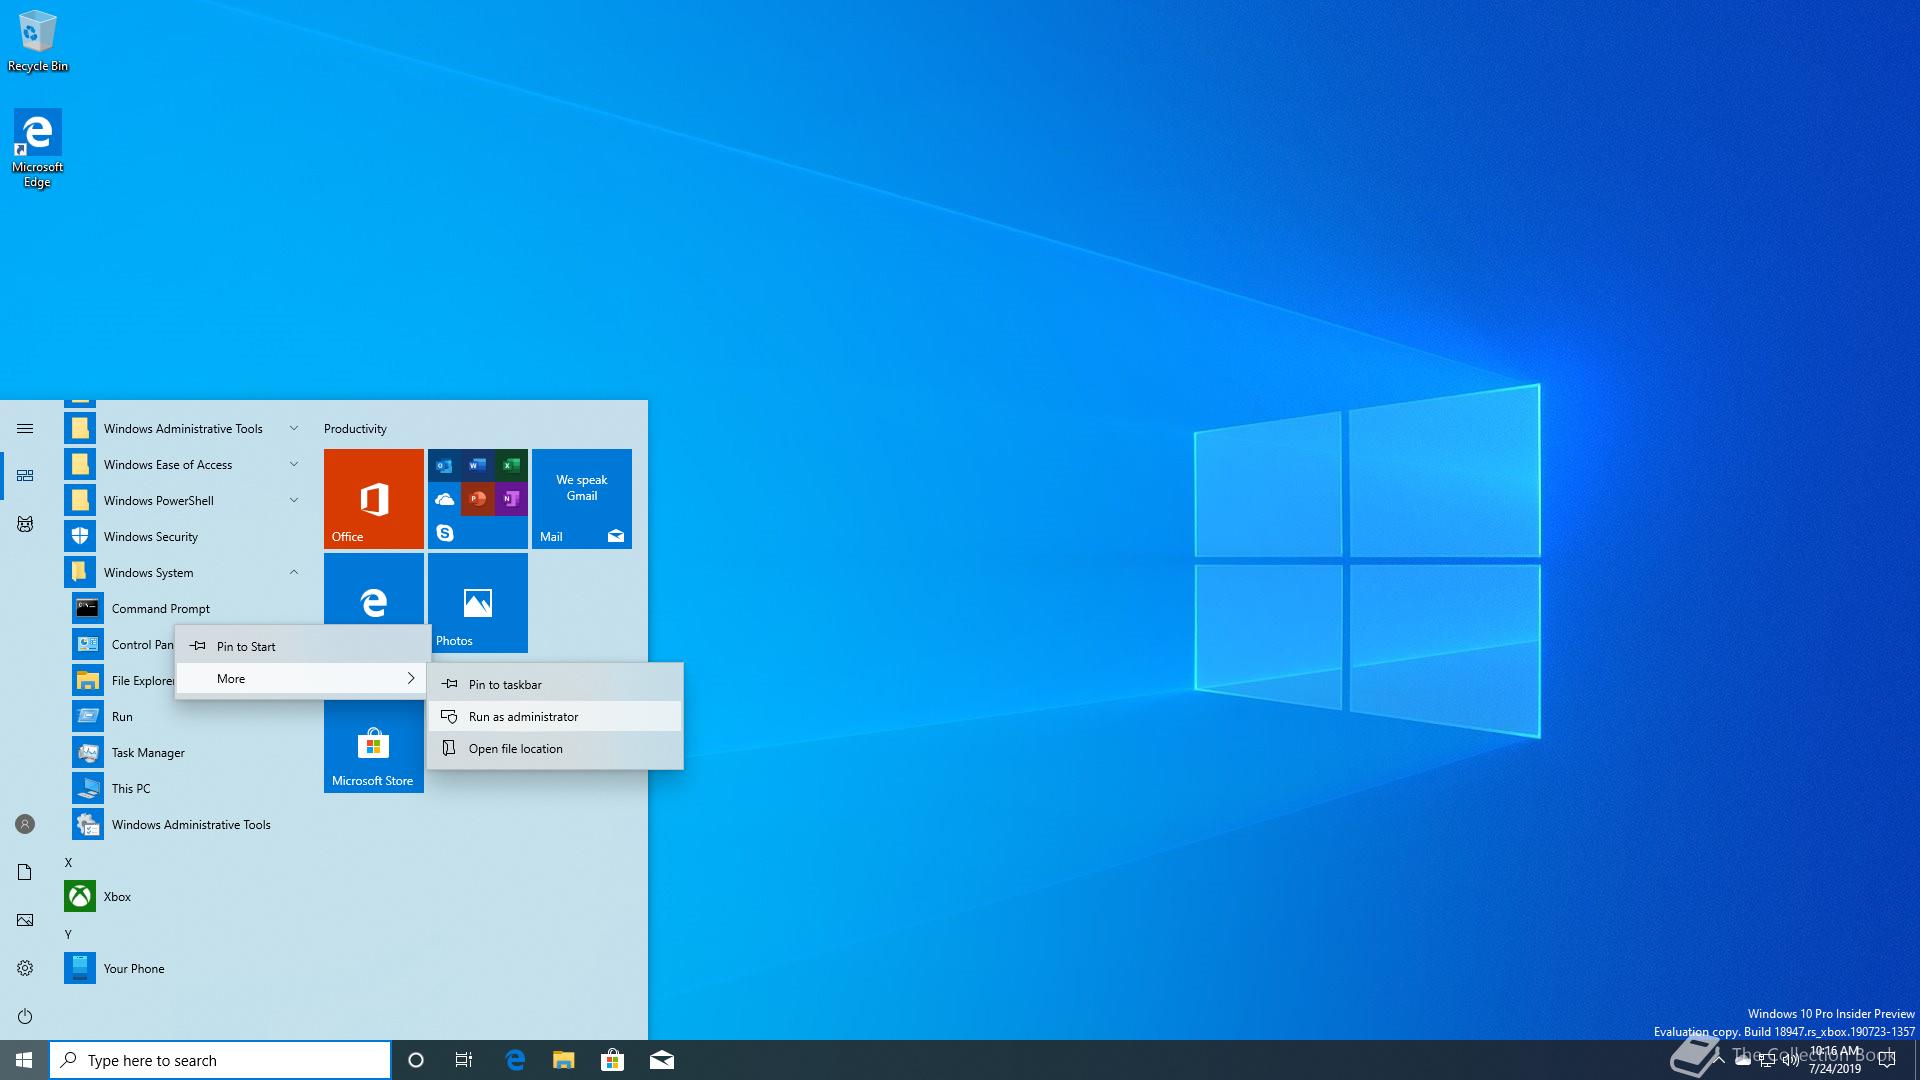This screenshot has width=1920, height=1080.
Task: Expand Windows Ease of Access folder chevron
Action: click(294, 465)
